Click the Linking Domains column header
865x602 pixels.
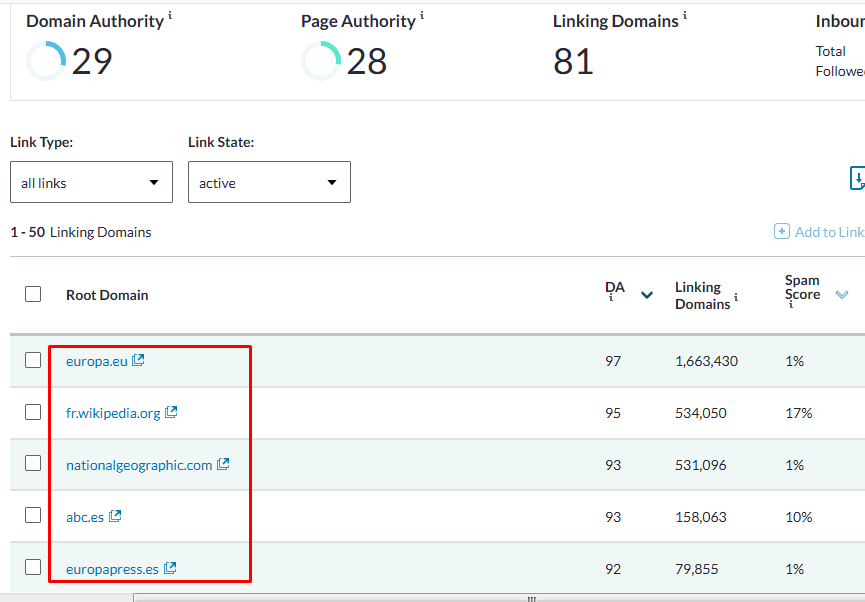(x=703, y=295)
